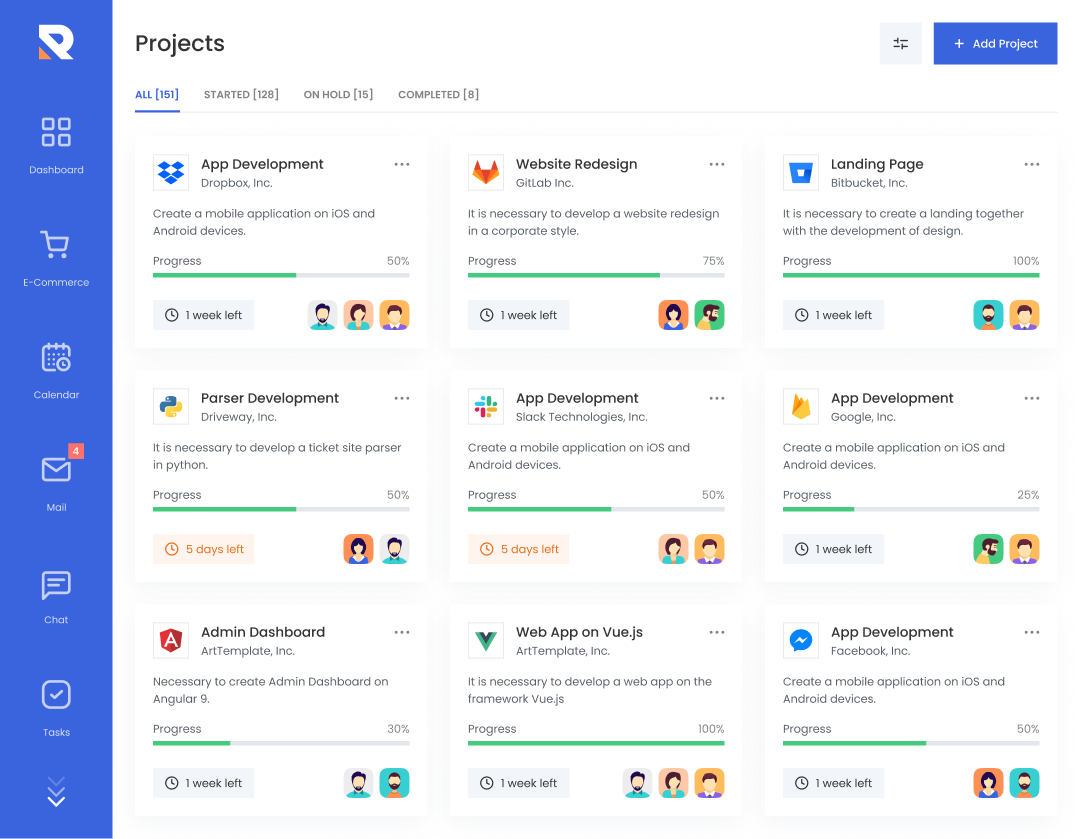Expand more sidebar items with double chevron
The width and height of the screenshot is (1081, 839).
coord(56,791)
